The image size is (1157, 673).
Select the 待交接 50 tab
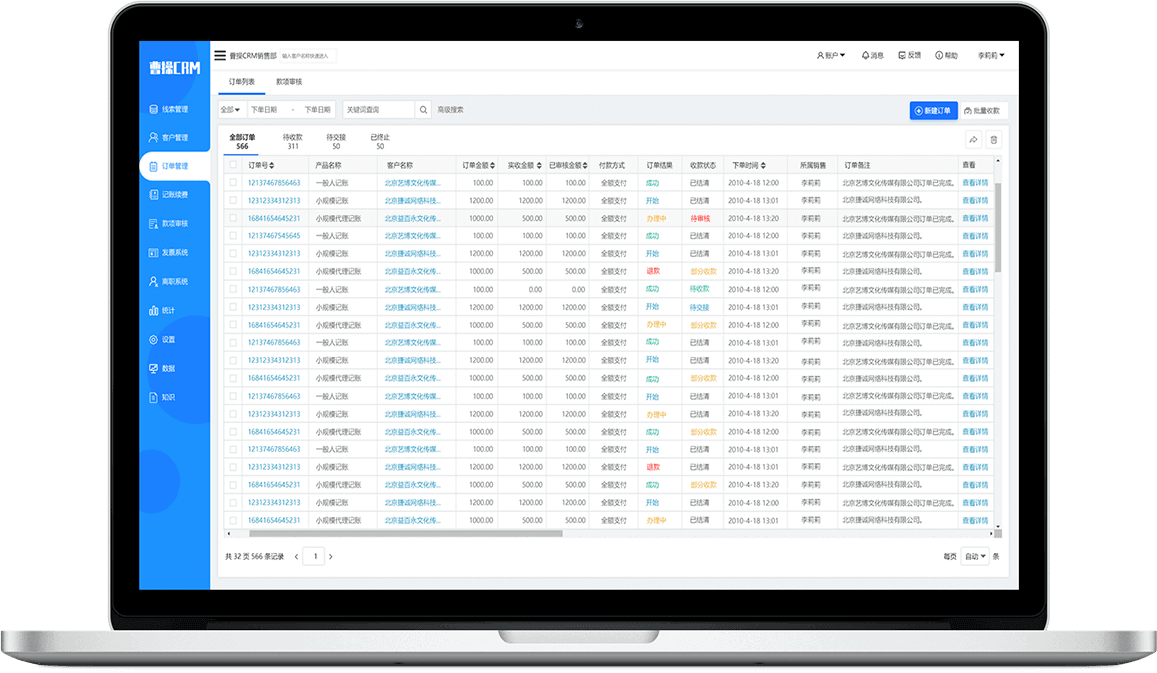pos(336,142)
